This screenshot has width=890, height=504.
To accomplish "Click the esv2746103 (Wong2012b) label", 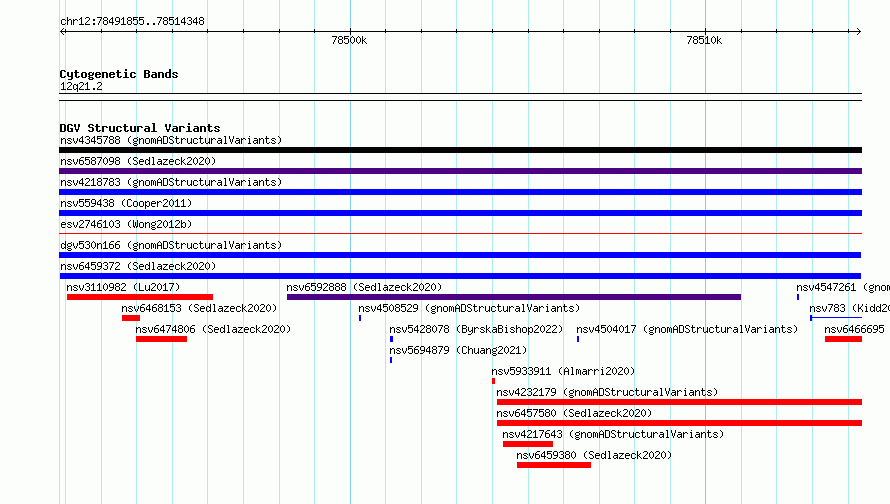I will (126, 224).
